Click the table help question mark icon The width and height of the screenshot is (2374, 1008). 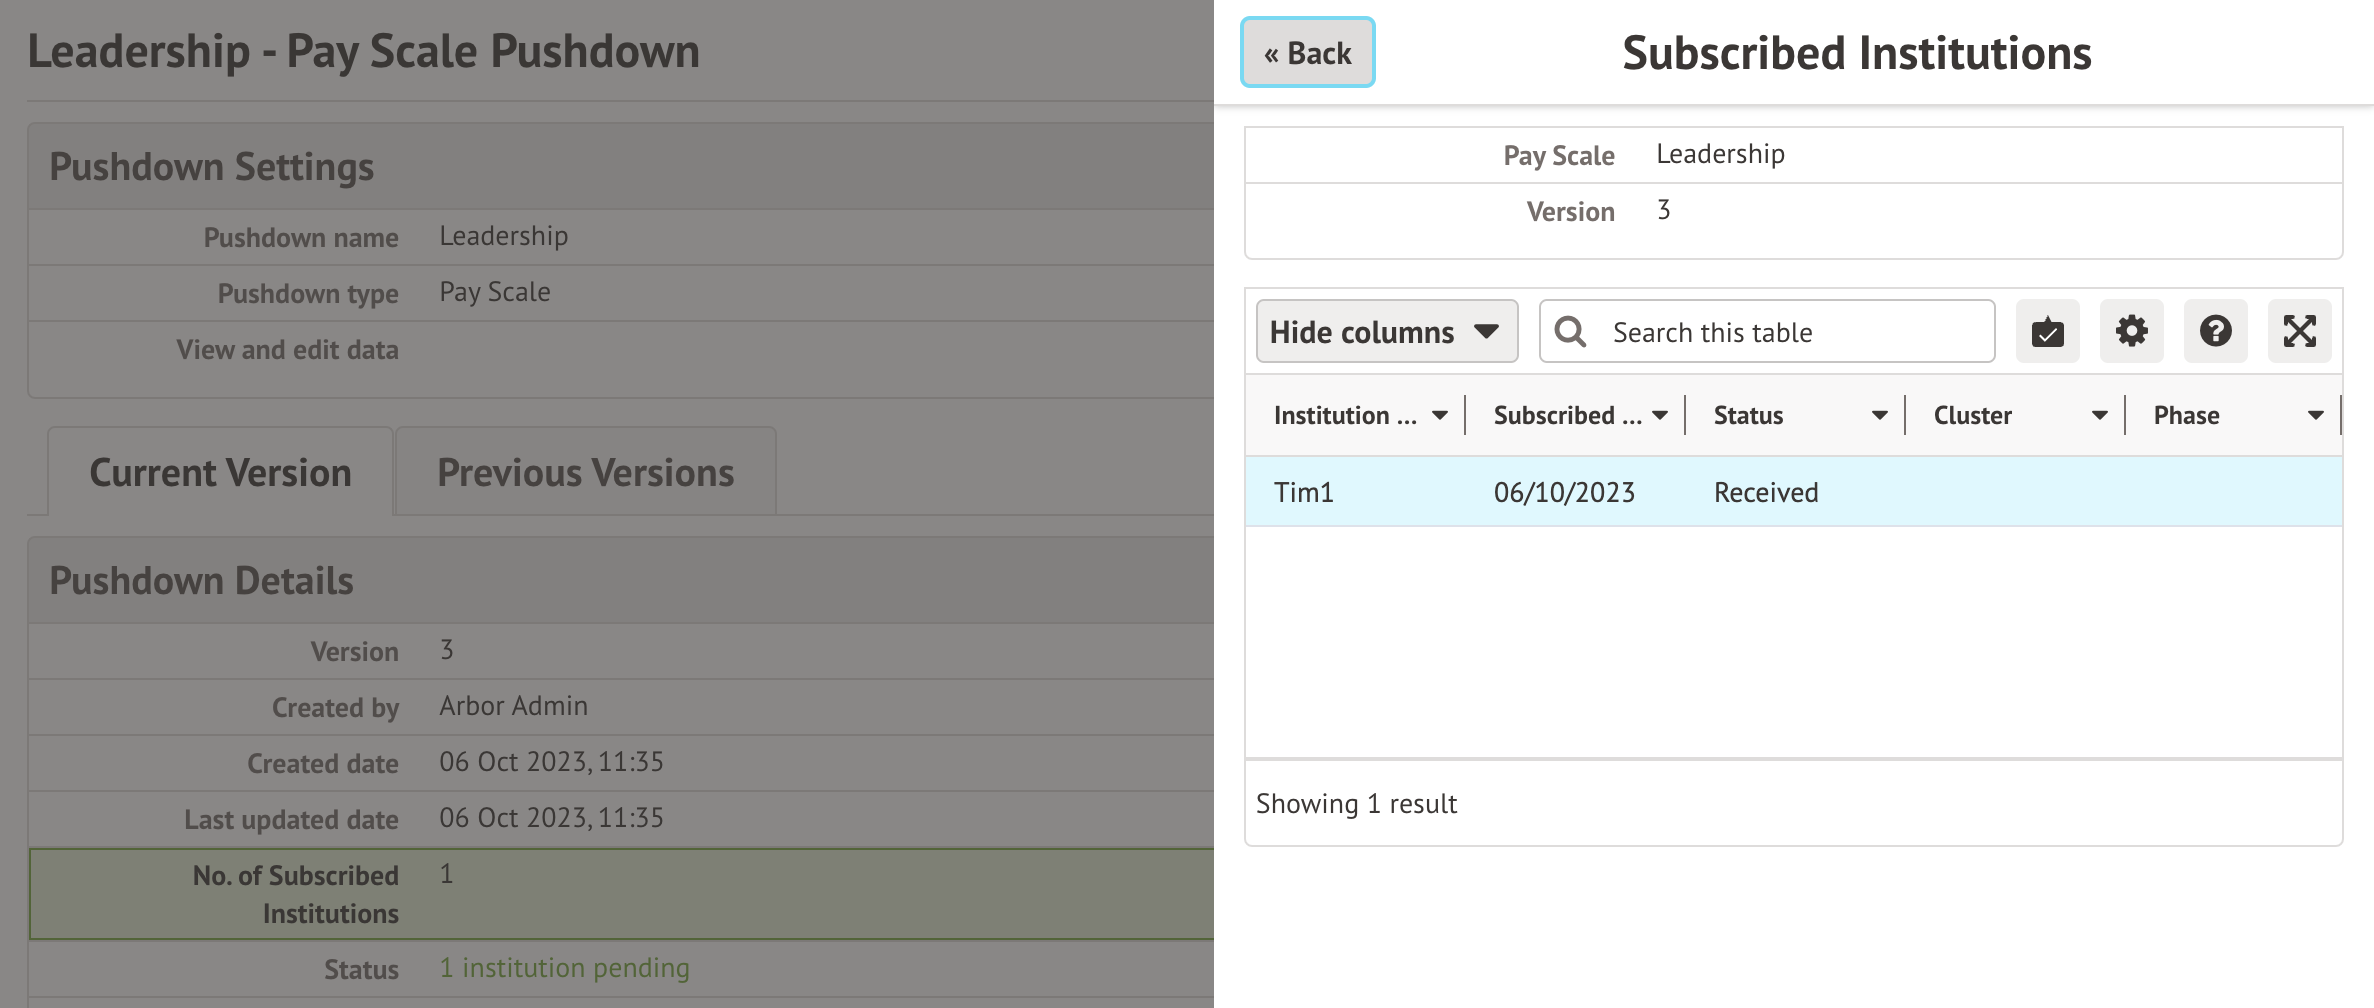point(2215,331)
